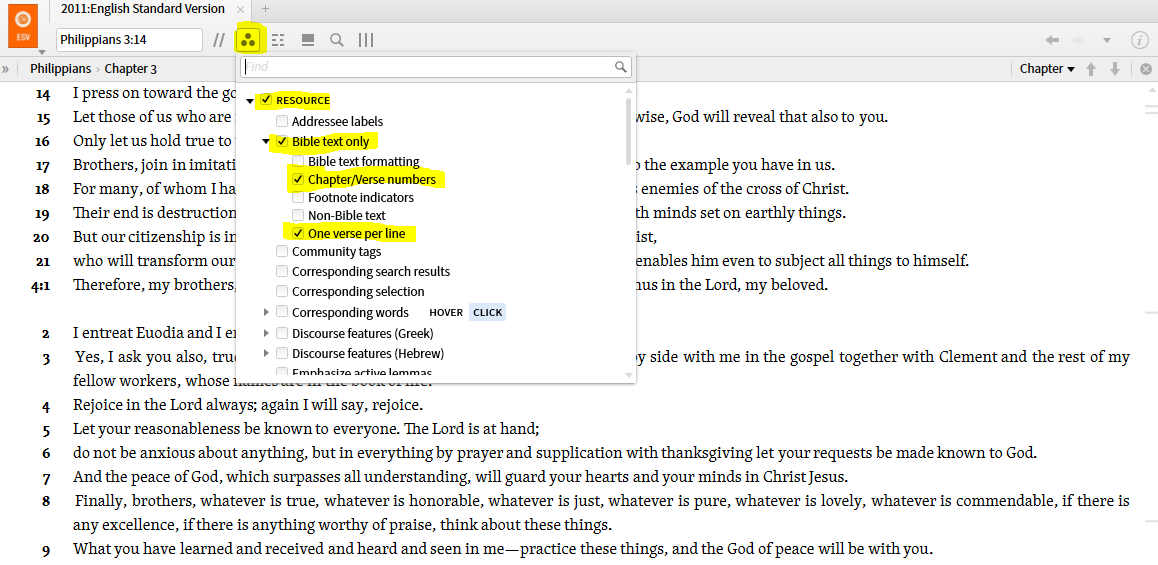Open the parallel resources icon
Image resolution: width=1158 pixels, height=565 pixels.
click(219, 40)
